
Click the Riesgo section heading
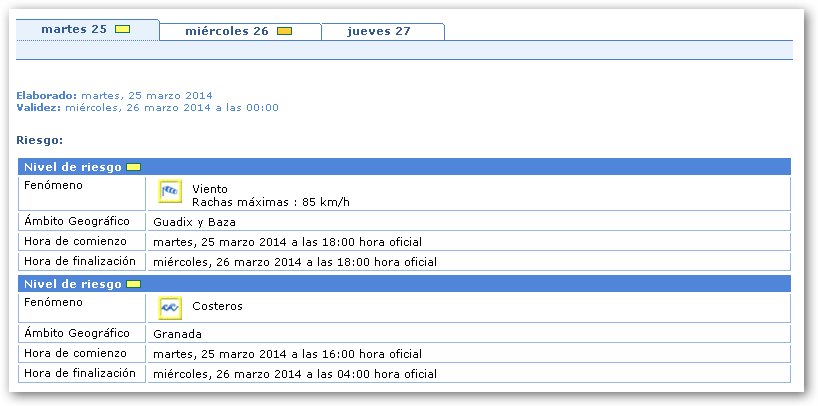pos(40,140)
